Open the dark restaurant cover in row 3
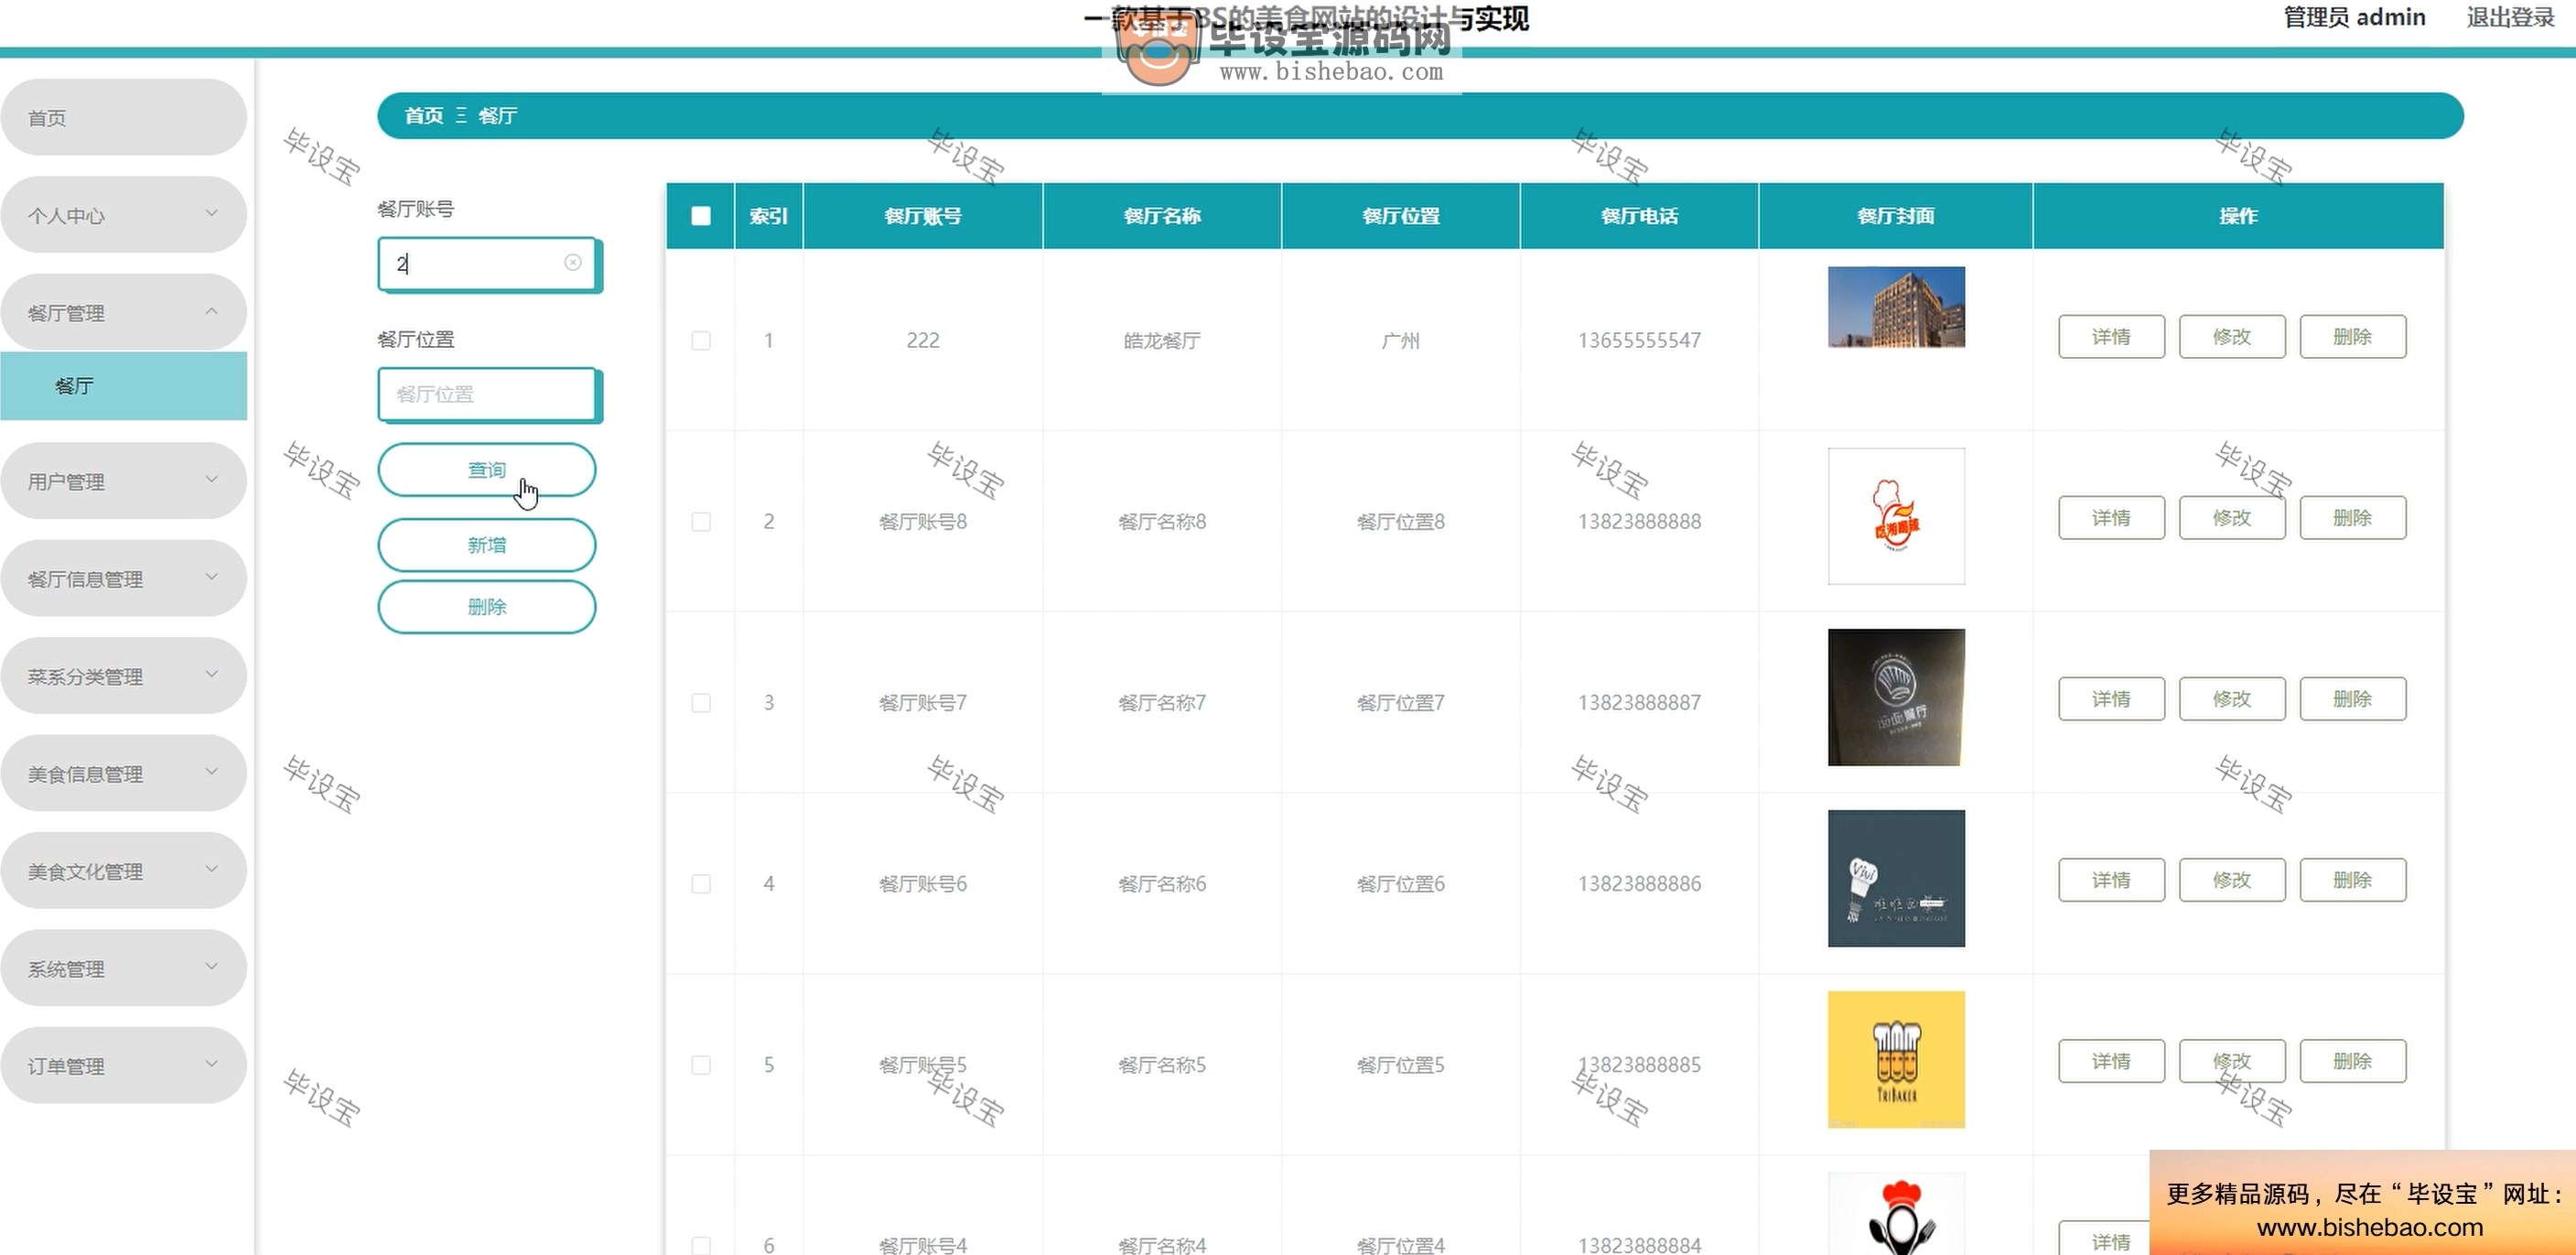This screenshot has width=2576, height=1255. click(x=1895, y=697)
